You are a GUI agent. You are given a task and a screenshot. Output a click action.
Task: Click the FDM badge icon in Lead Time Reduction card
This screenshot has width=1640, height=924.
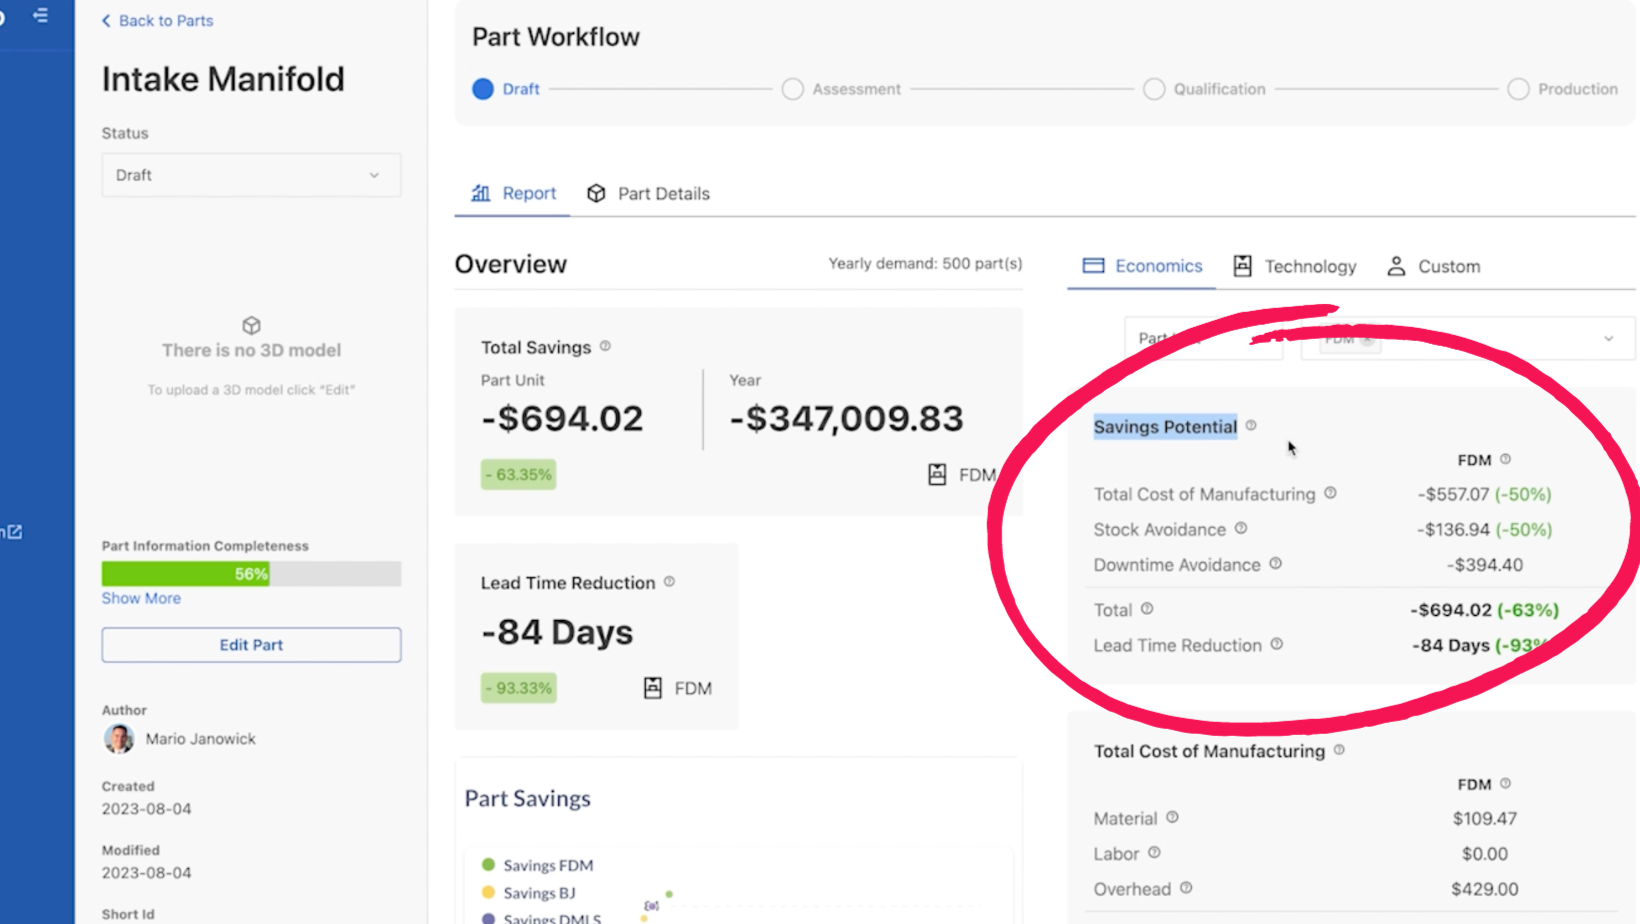(652, 688)
